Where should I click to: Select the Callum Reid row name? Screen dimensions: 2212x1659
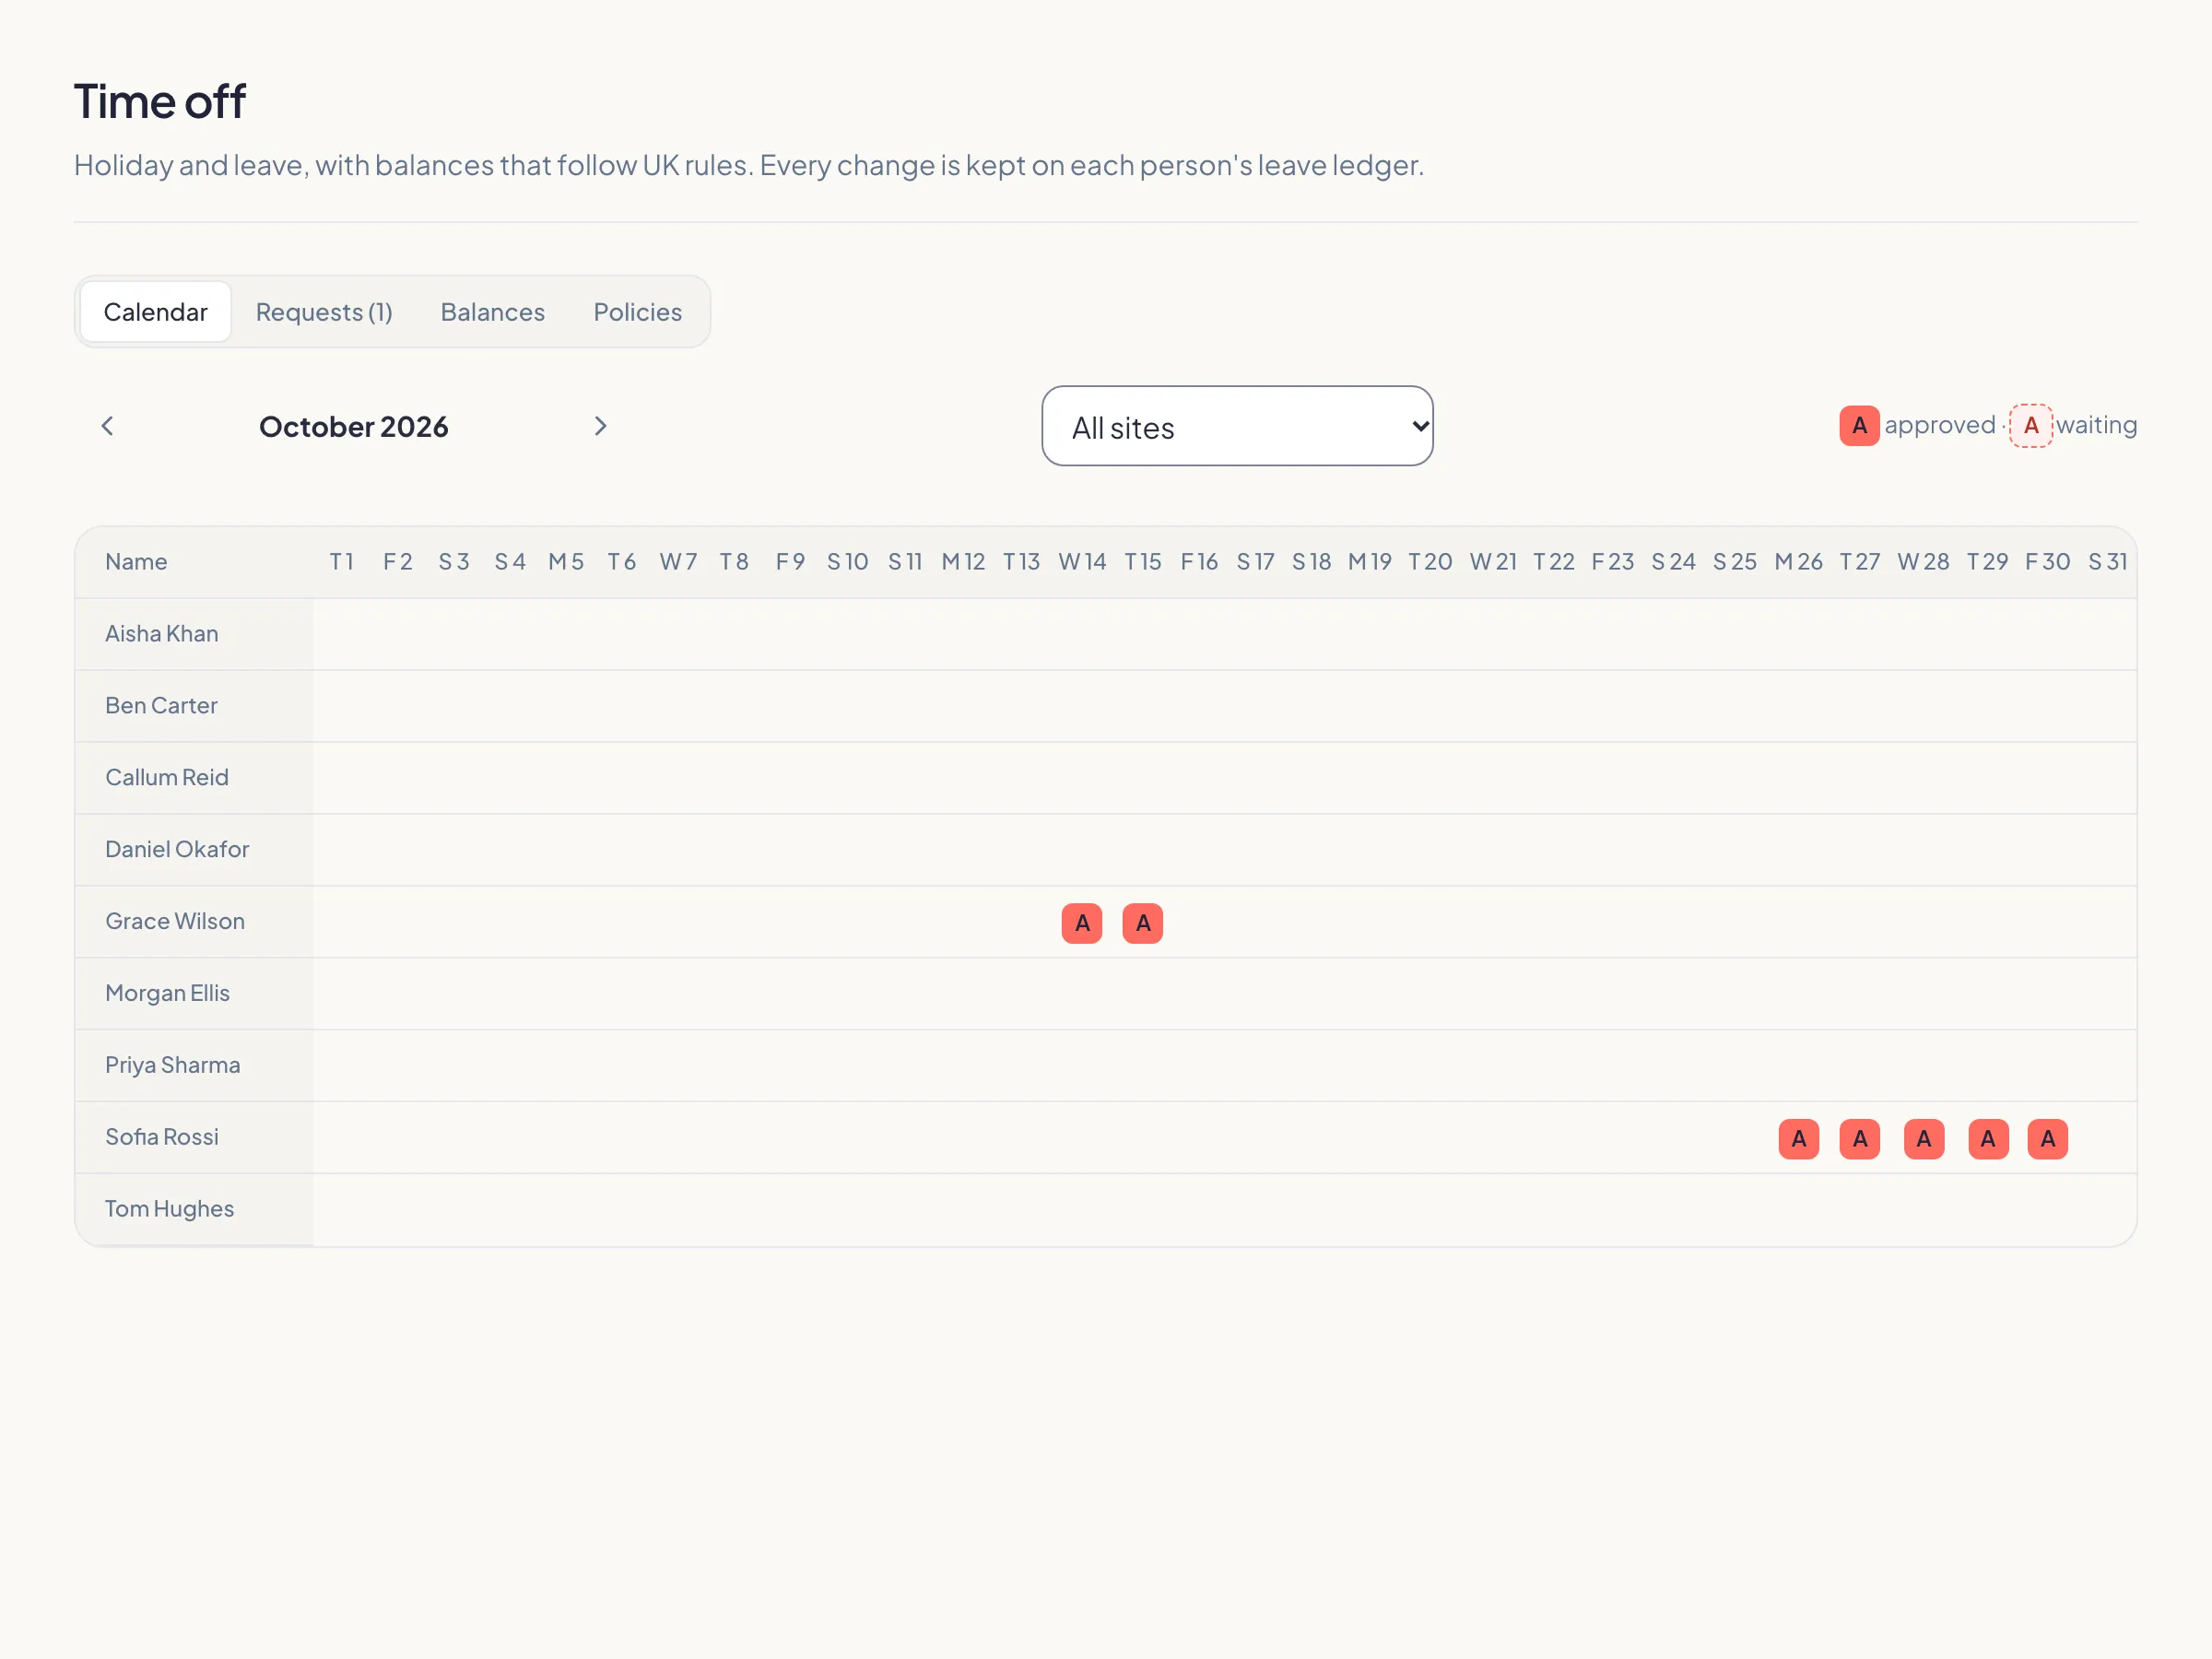[x=167, y=778]
